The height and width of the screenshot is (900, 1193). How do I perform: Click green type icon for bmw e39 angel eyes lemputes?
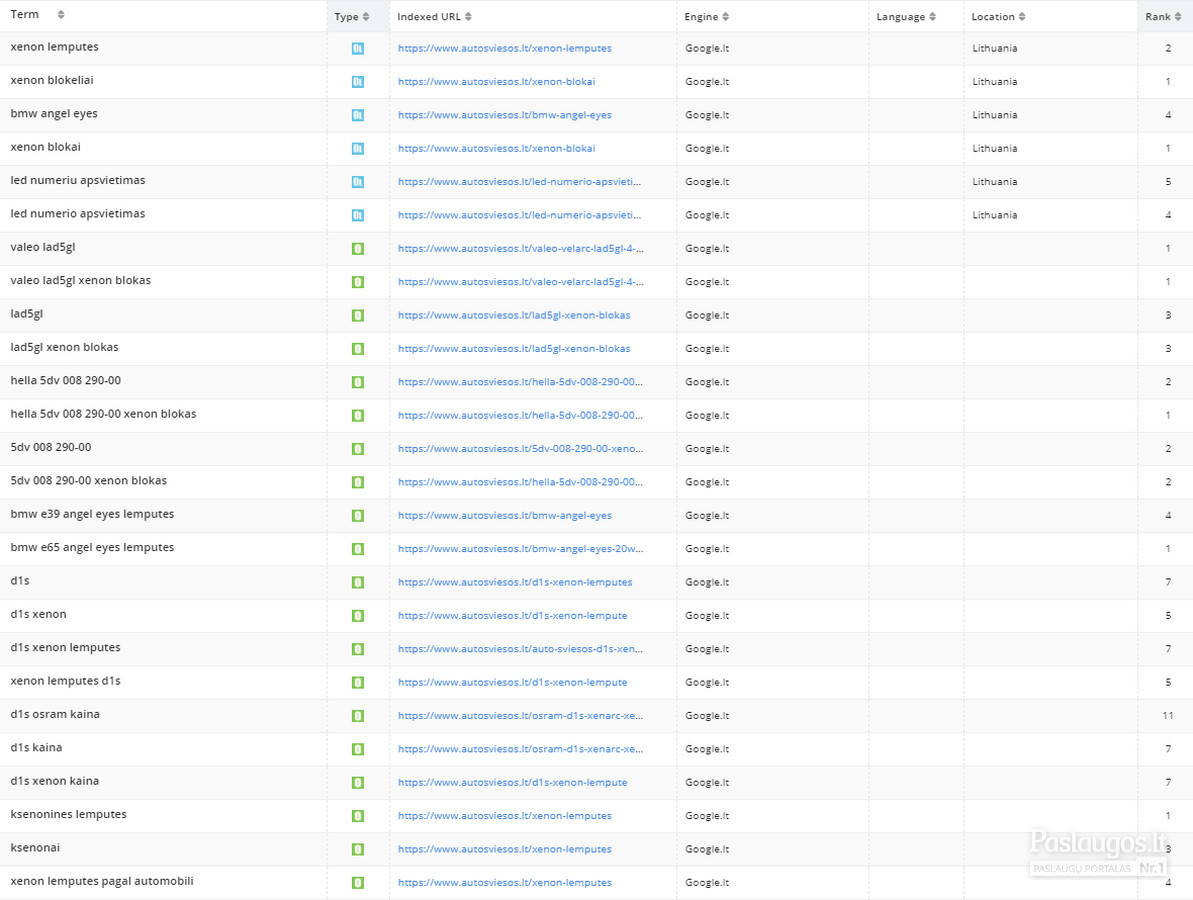tap(358, 516)
